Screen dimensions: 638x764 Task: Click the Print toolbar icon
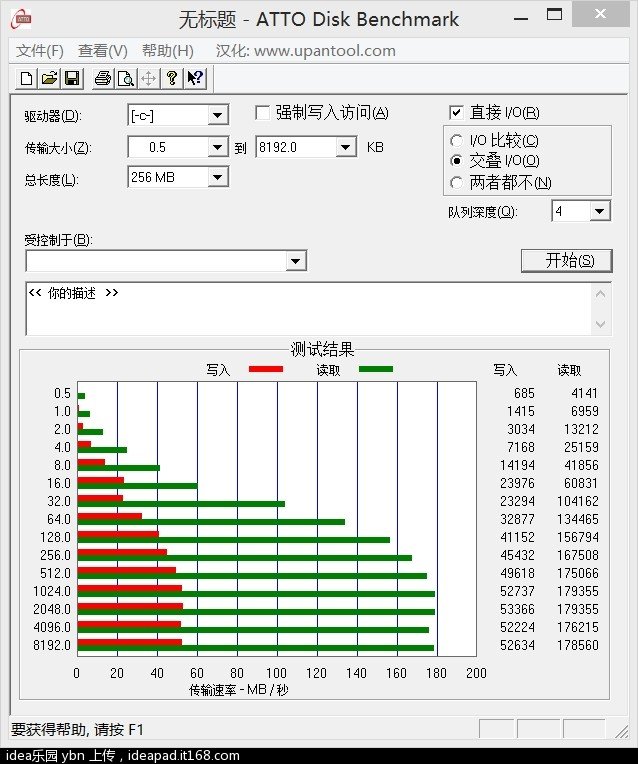tap(103, 78)
